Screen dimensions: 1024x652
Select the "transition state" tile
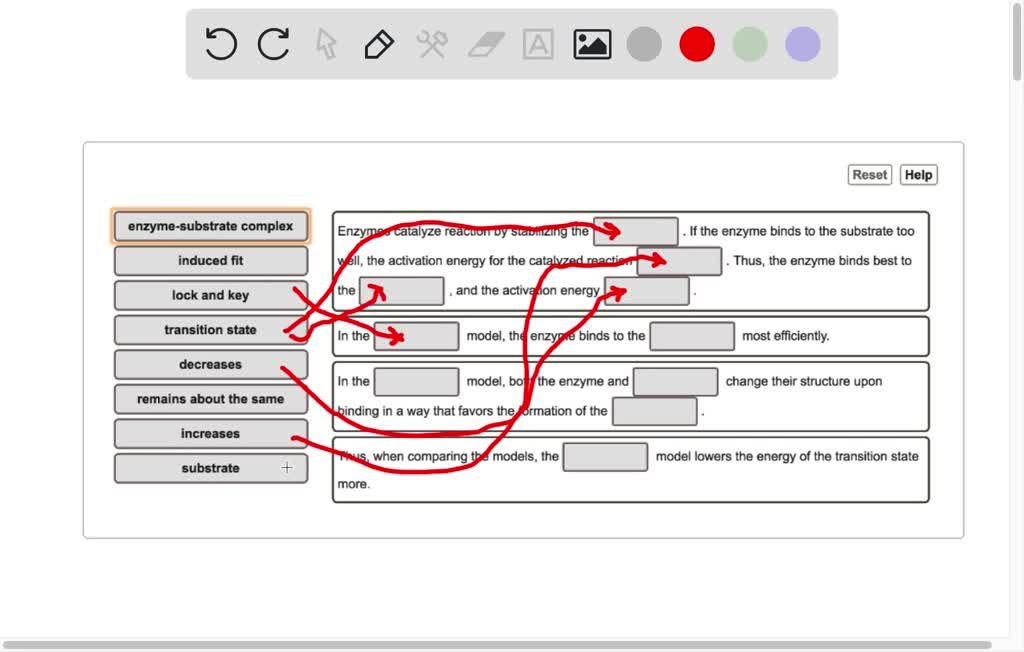click(x=210, y=330)
